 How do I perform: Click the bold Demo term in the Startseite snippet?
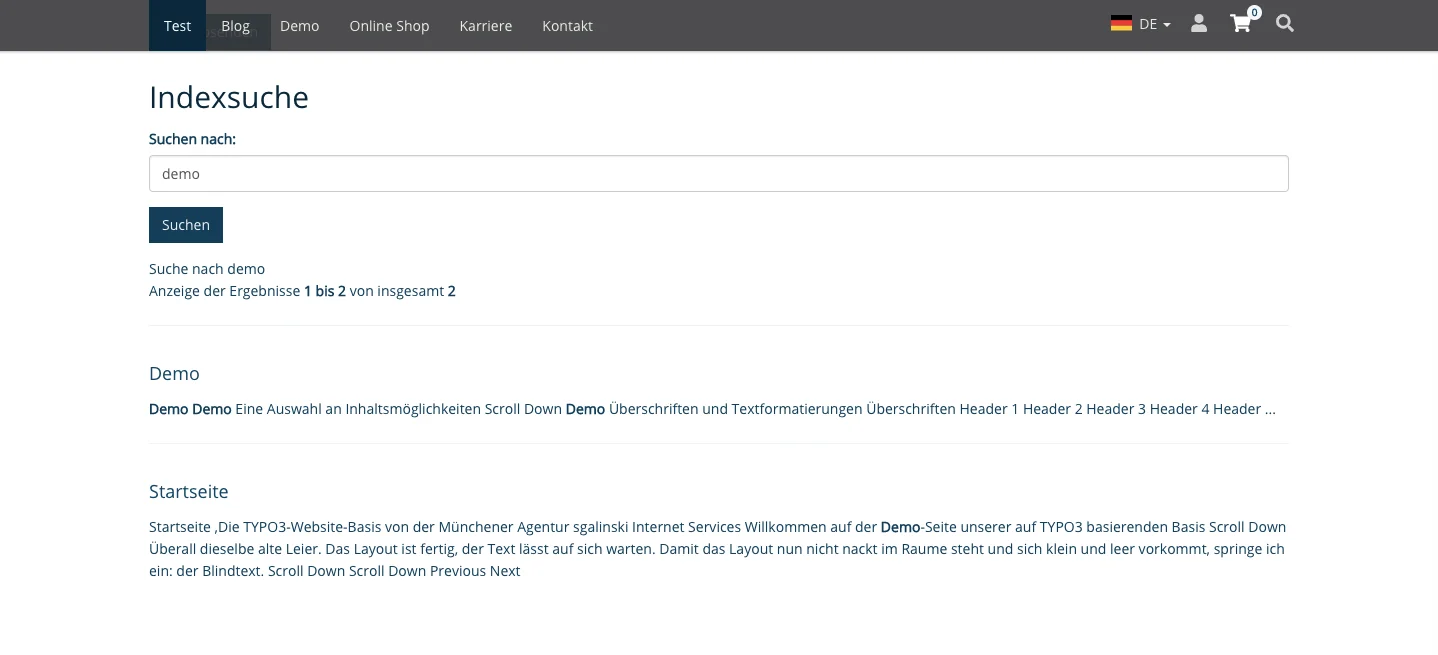(x=899, y=527)
